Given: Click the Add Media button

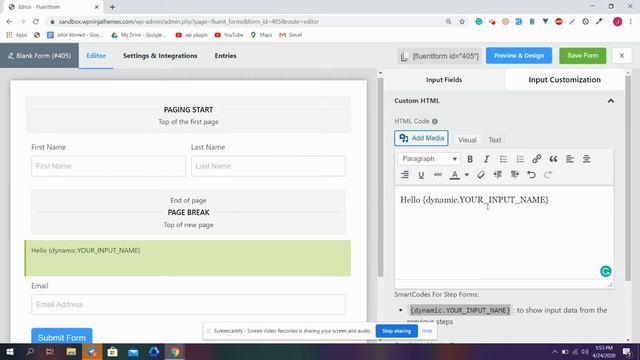Looking at the screenshot, I should (421, 138).
